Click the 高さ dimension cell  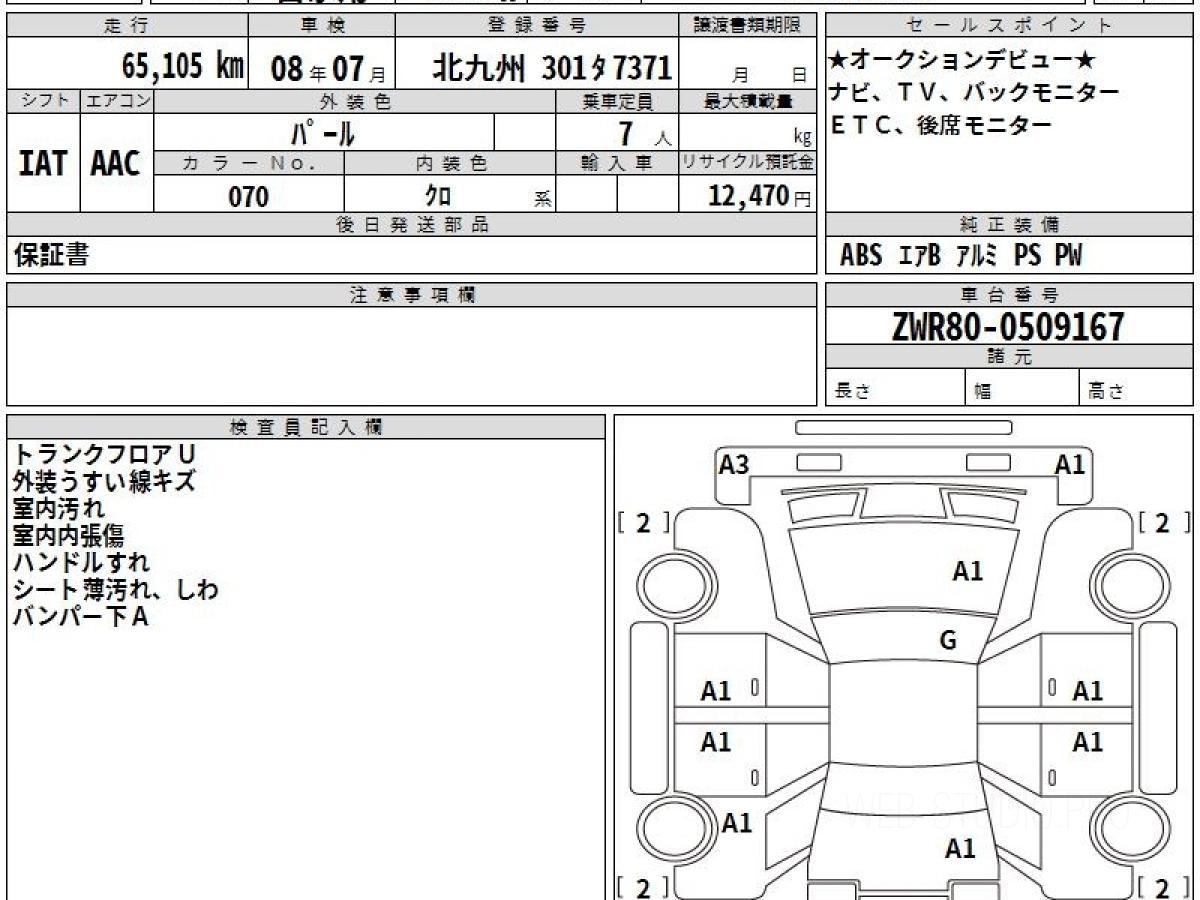1137,387
